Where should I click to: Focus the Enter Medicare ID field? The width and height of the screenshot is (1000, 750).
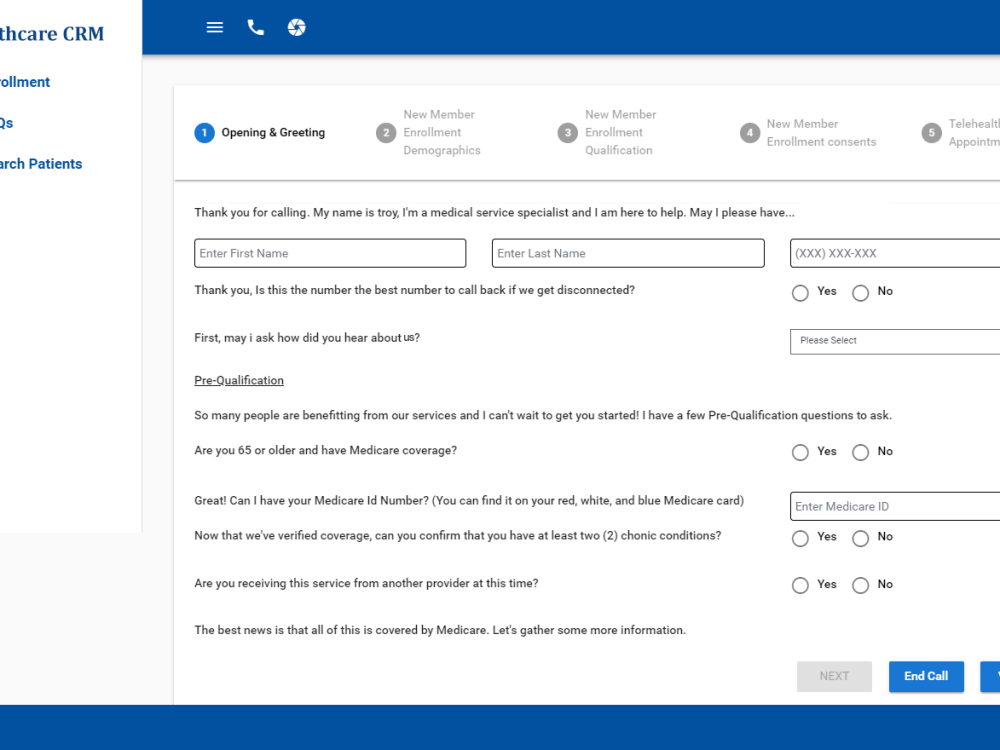point(895,506)
